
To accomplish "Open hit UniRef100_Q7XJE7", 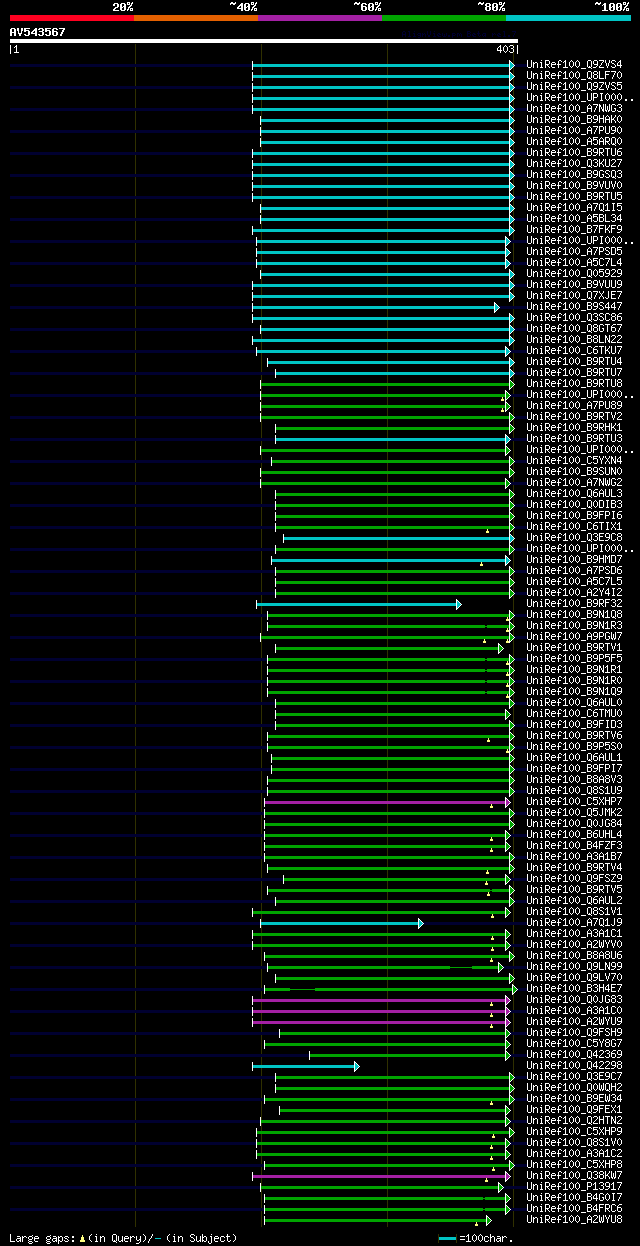I will click(574, 295).
